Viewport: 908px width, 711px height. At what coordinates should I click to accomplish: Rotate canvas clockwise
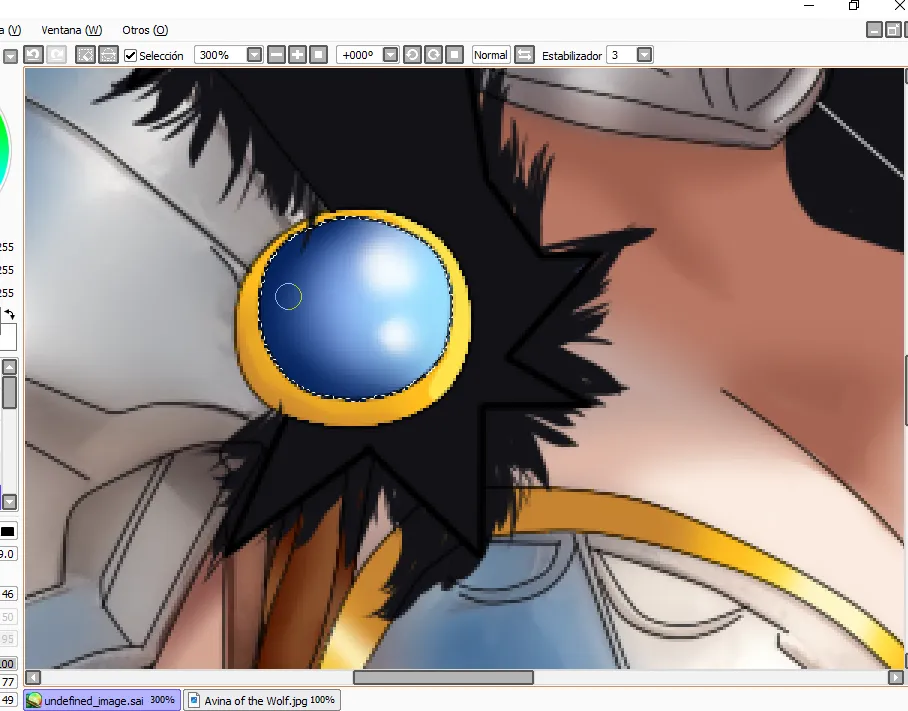tap(433, 55)
